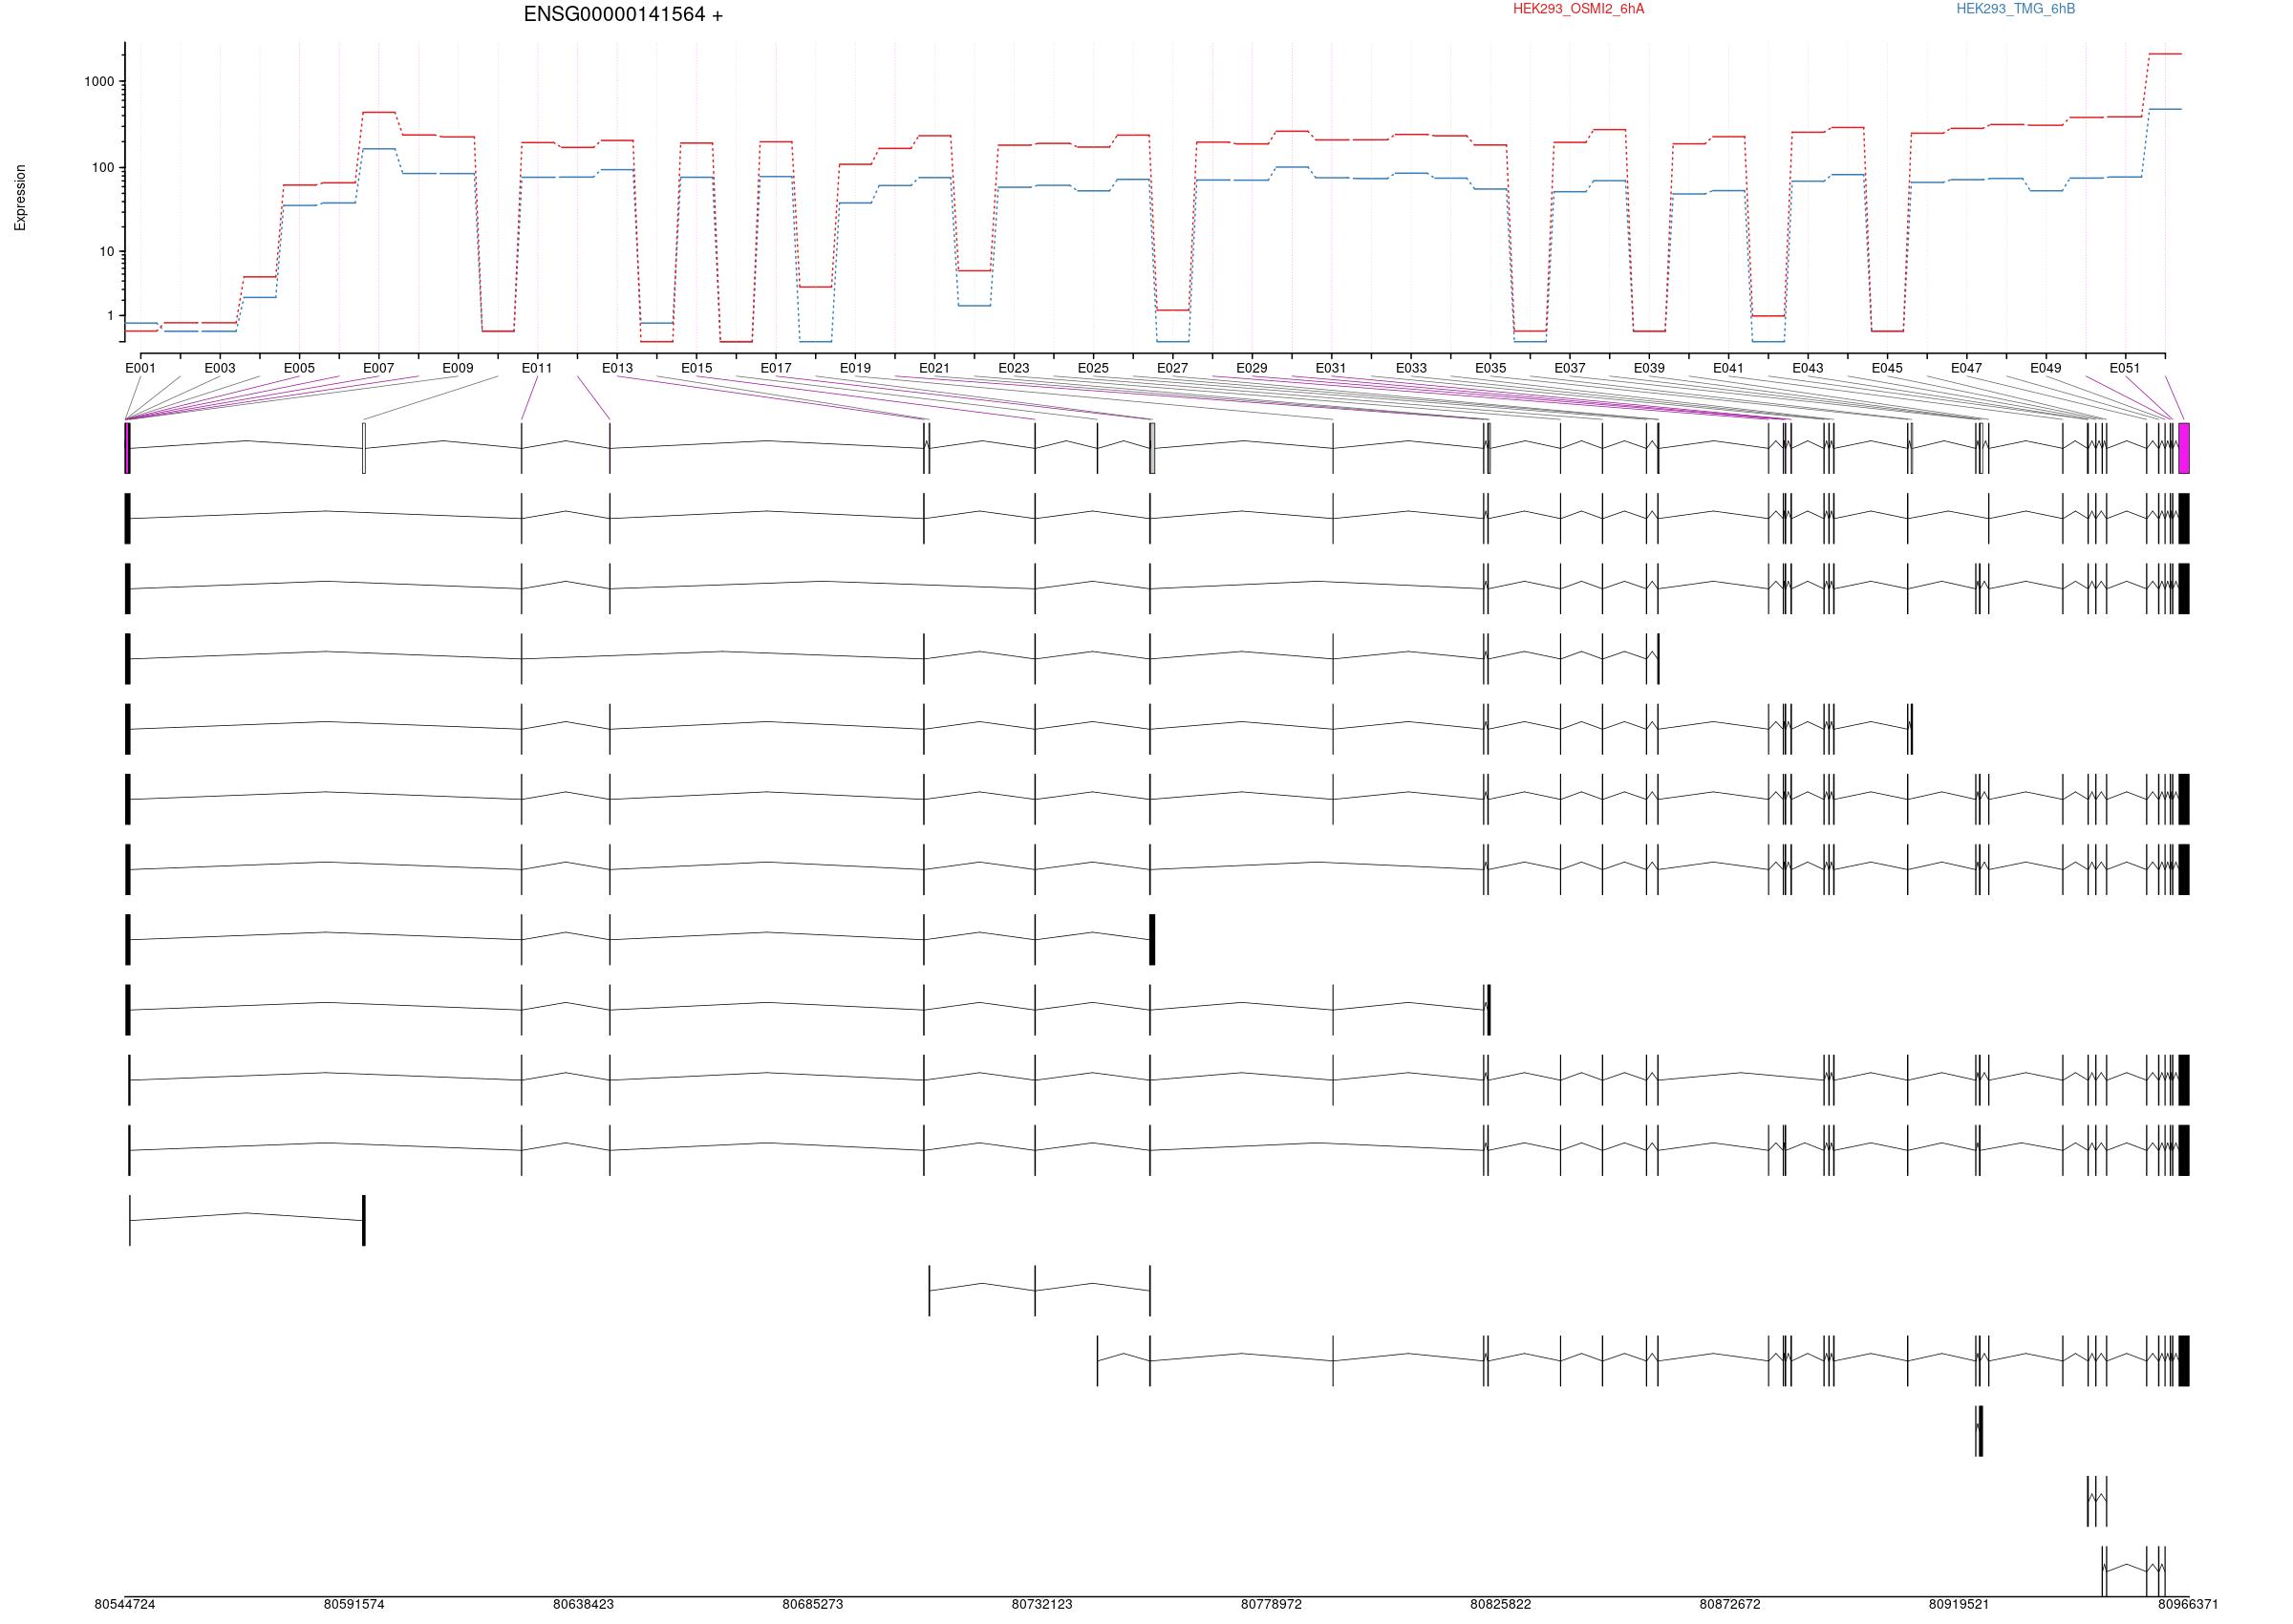Click genomic coordinate 80732123
The width and height of the screenshot is (2293, 1624).
[1042, 1604]
